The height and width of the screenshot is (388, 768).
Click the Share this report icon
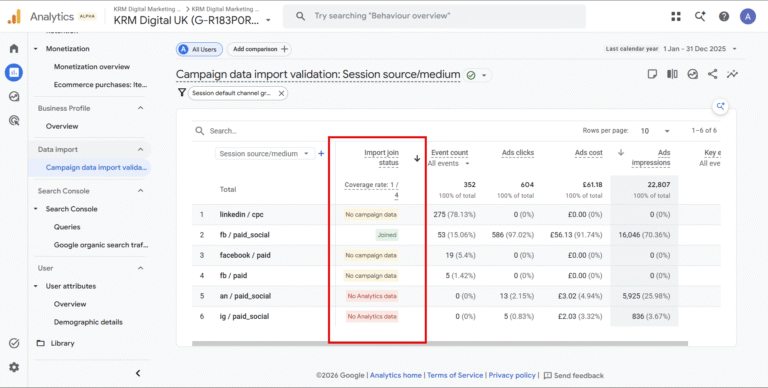(712, 74)
